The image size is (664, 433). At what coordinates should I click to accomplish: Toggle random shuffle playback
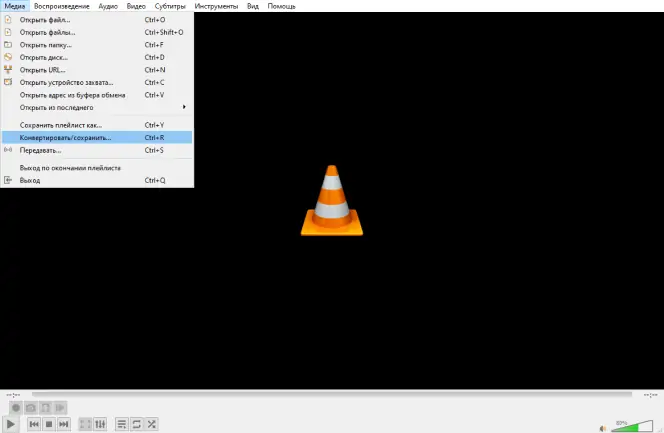152,424
